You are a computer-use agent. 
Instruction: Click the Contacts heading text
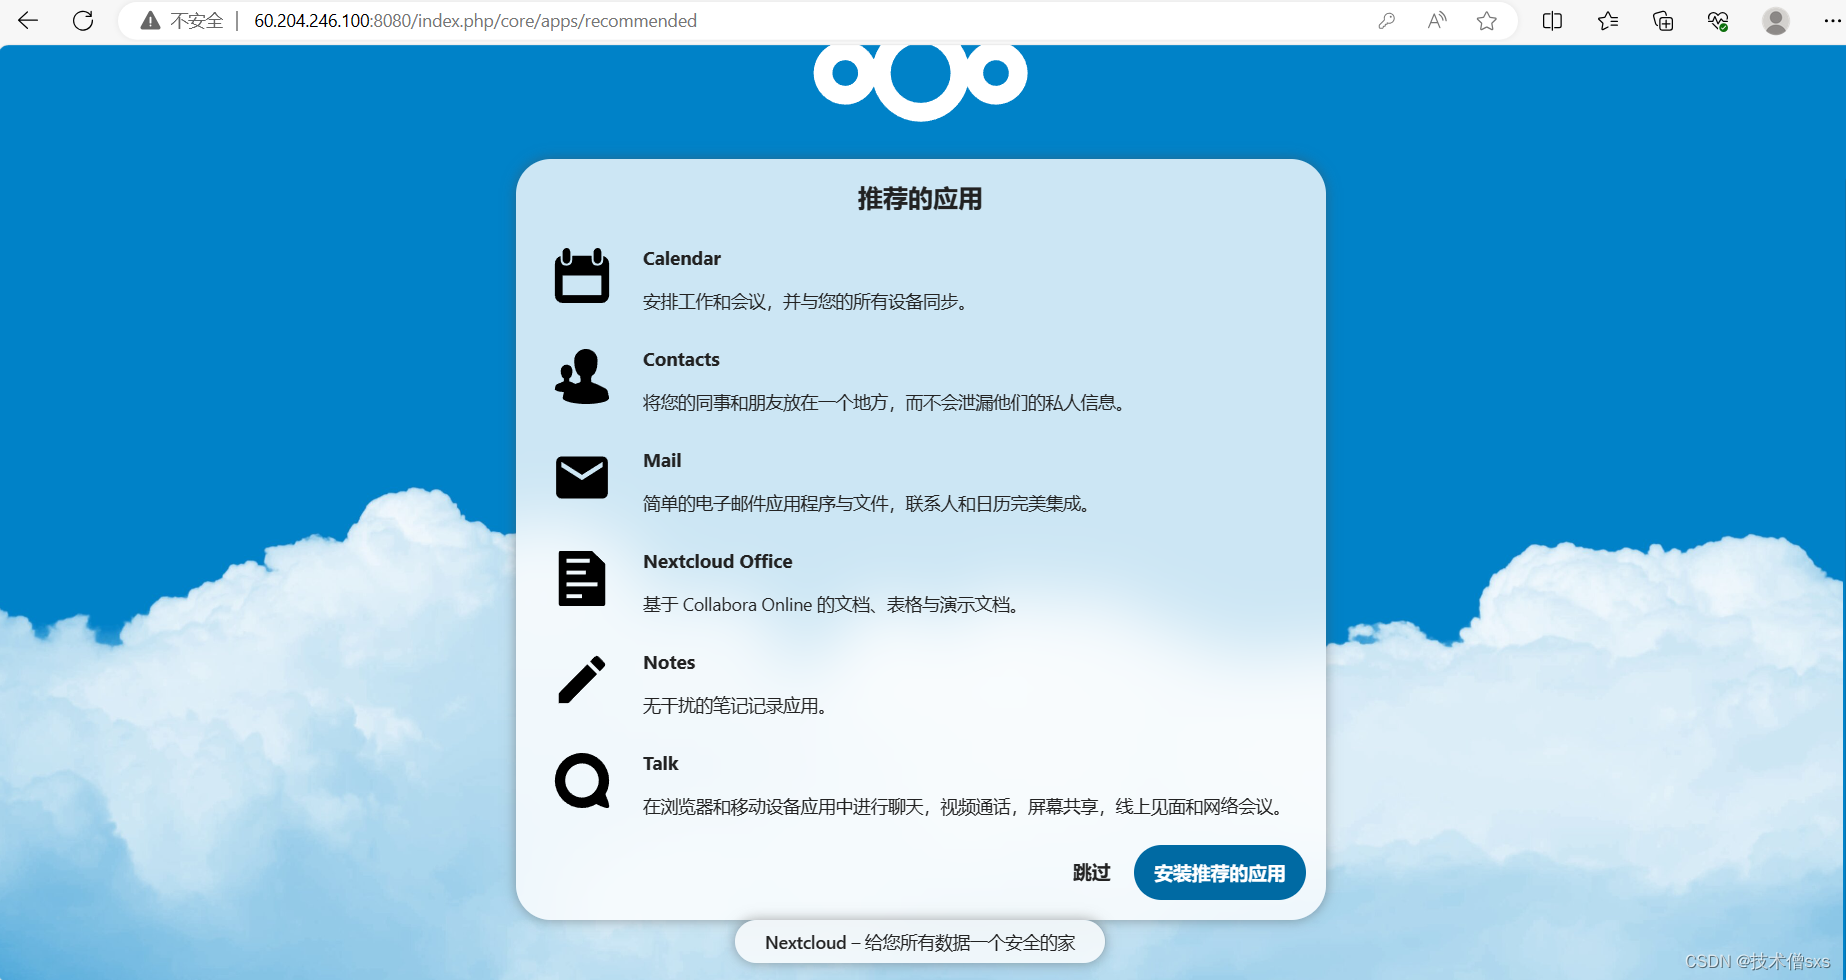681,360
